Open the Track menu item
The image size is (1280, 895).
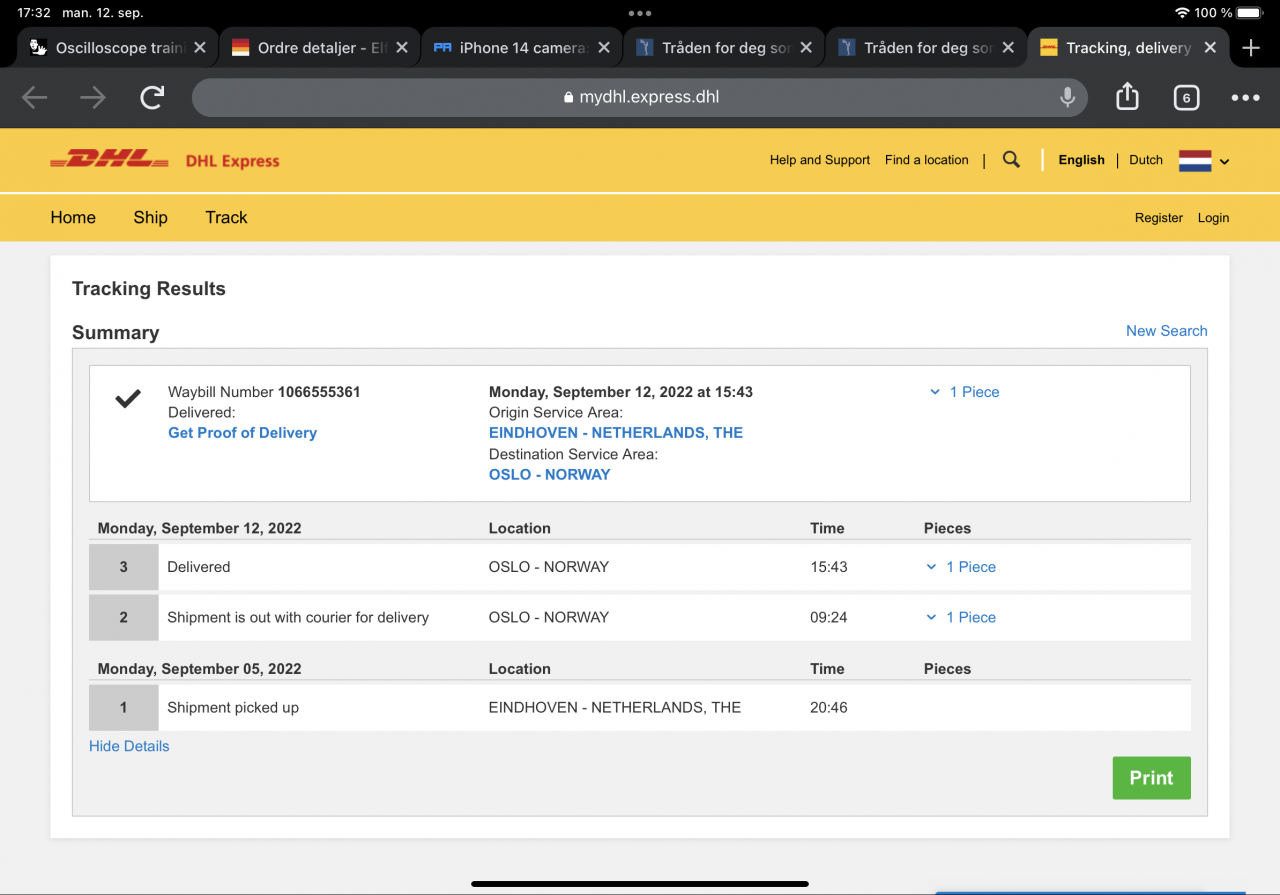226,217
